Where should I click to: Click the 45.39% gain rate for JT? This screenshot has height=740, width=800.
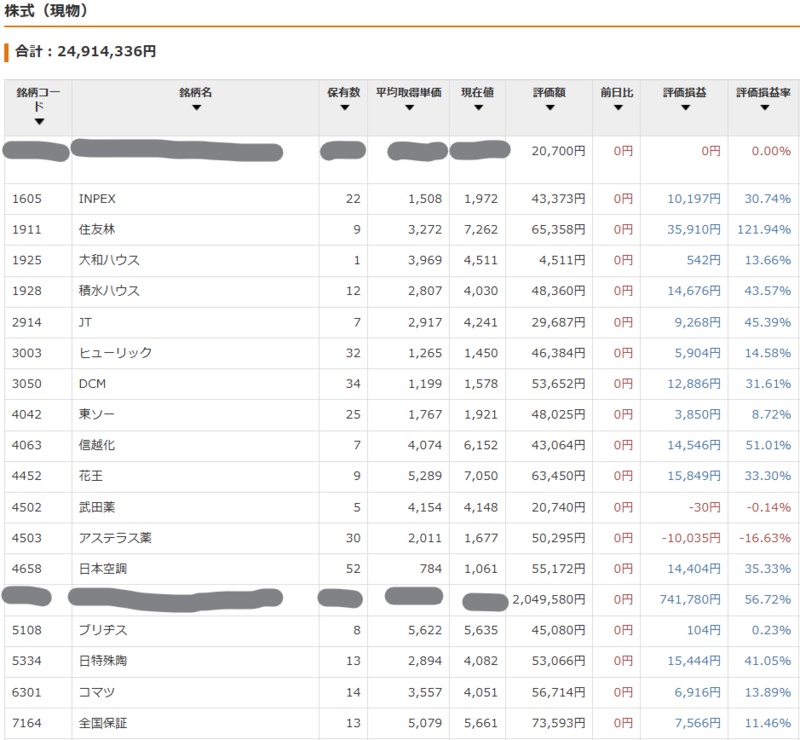[x=767, y=322]
